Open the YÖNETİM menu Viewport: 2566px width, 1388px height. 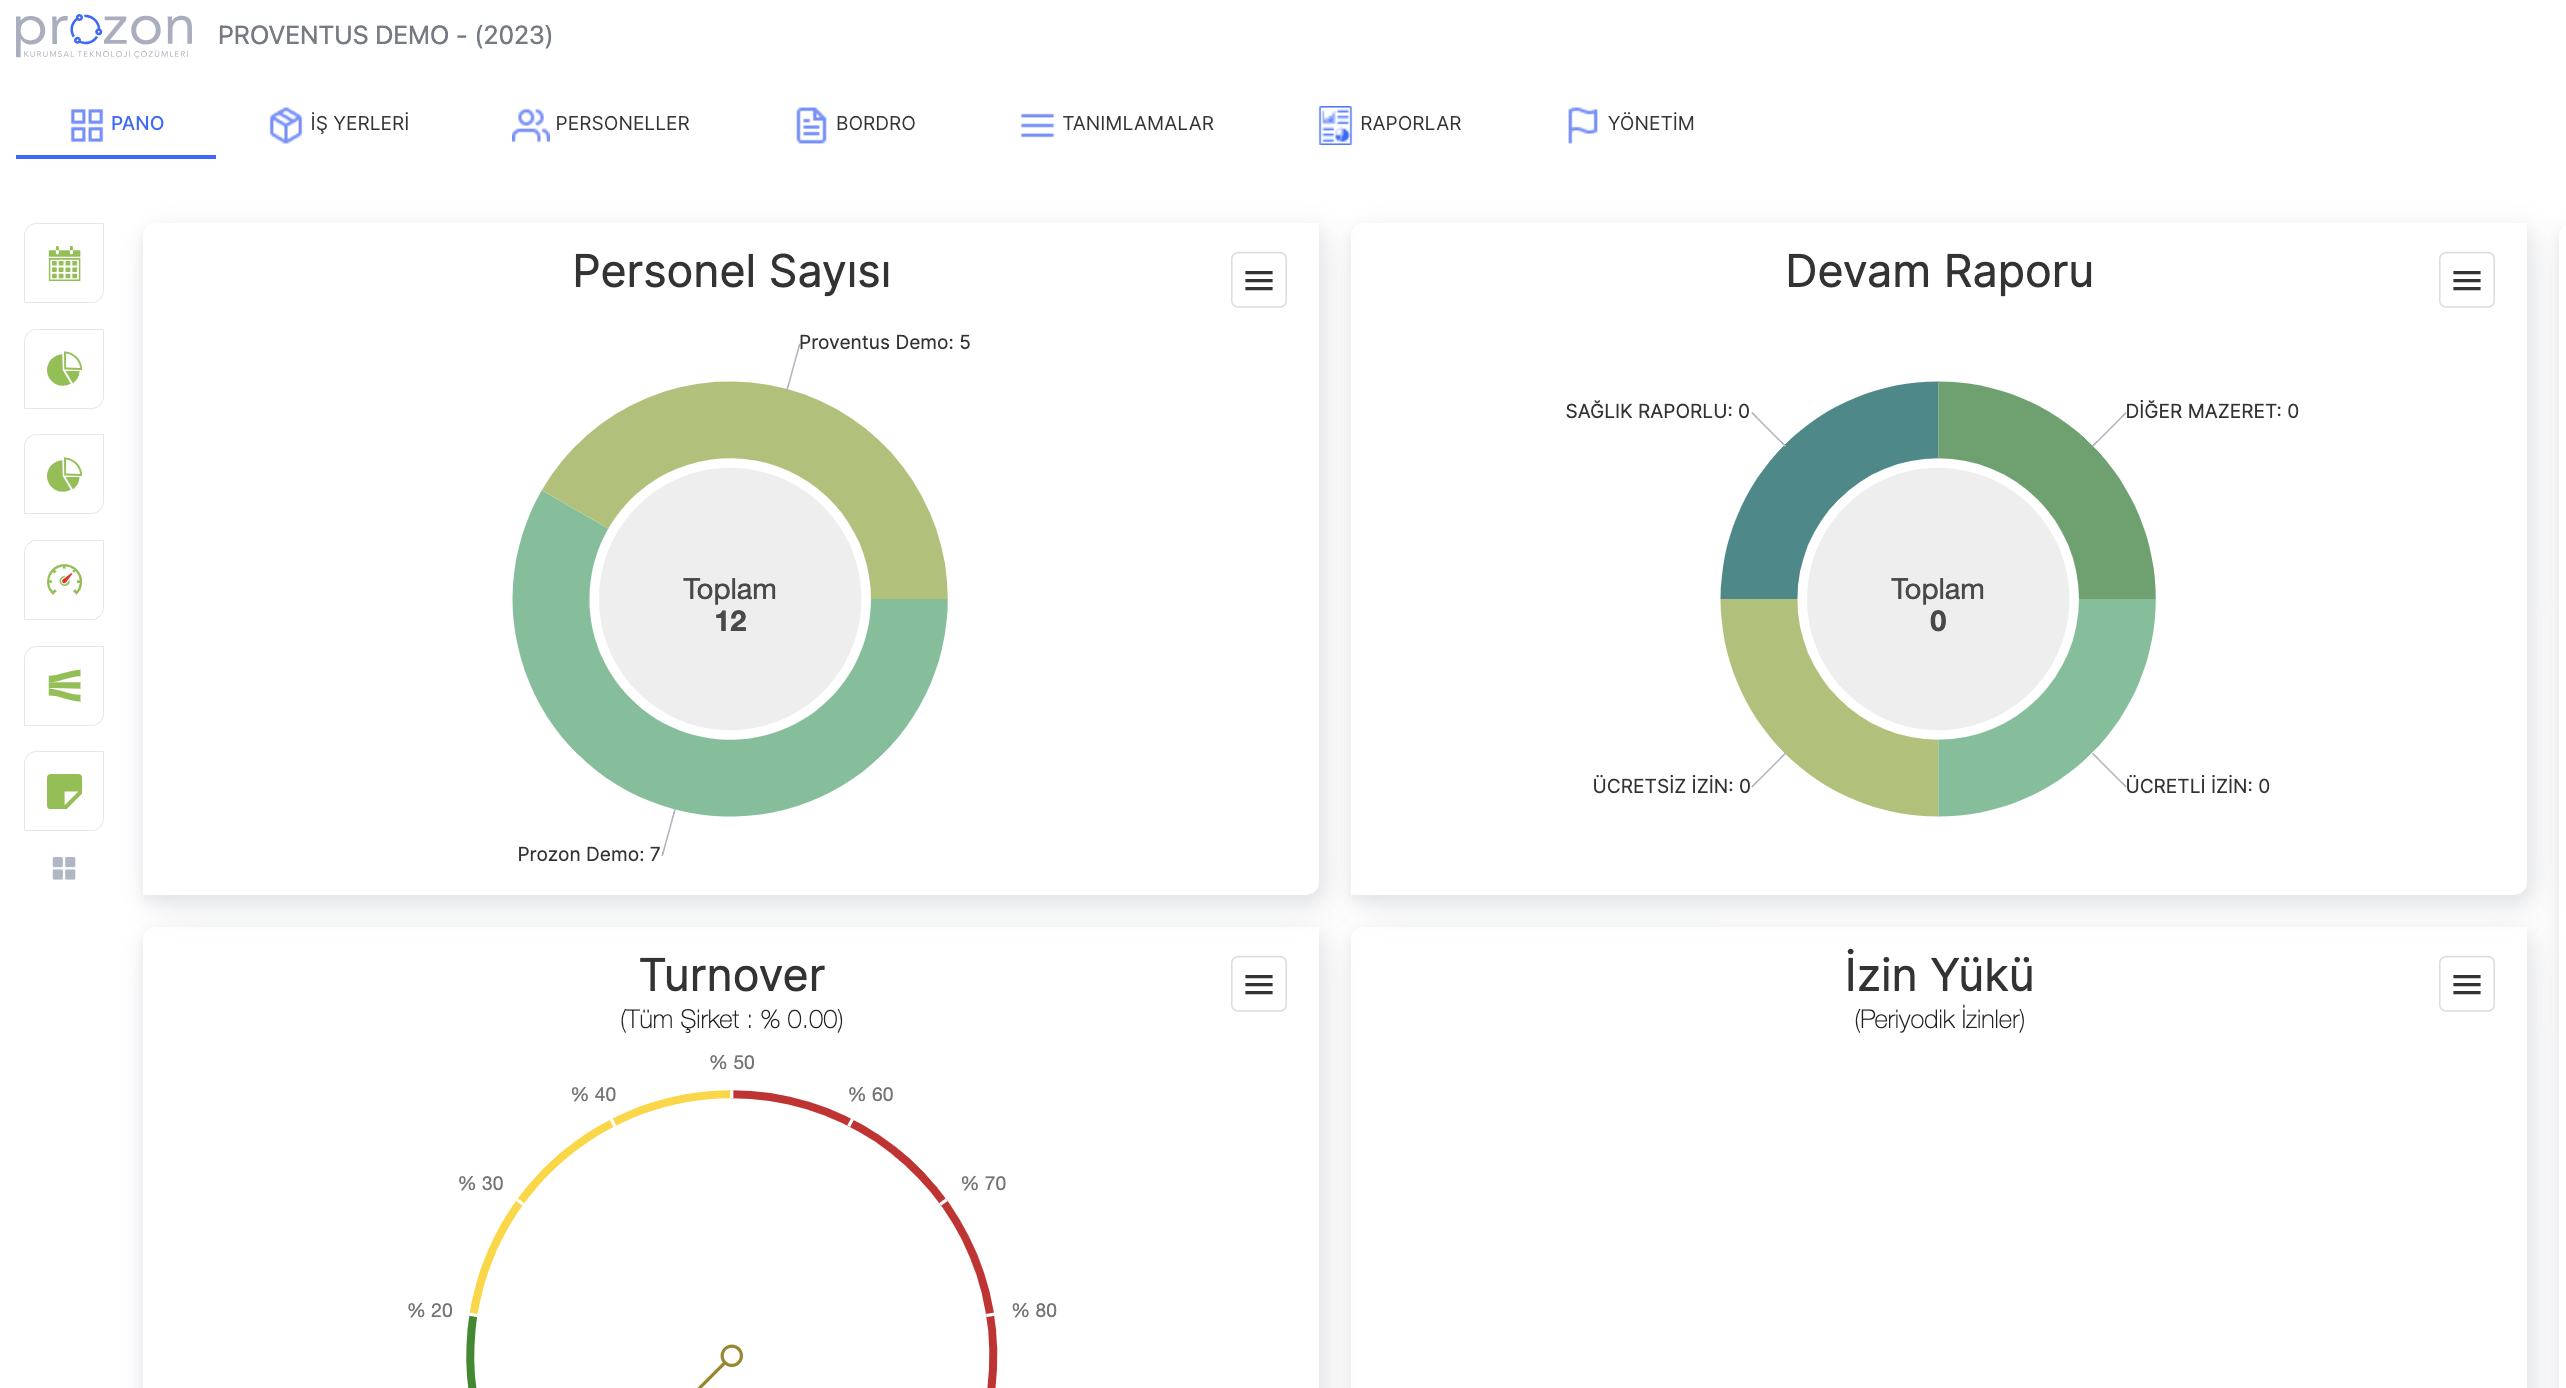pos(1631,124)
